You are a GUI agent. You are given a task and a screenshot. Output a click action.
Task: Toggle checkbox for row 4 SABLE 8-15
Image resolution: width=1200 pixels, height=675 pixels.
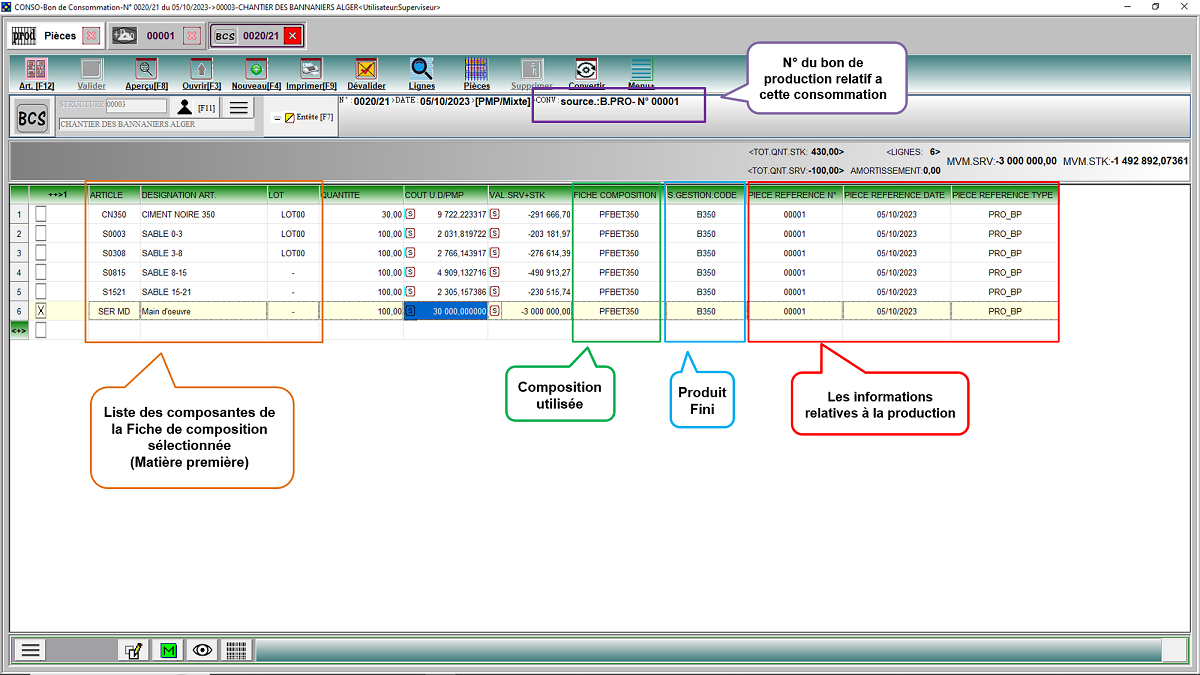pos(41,272)
